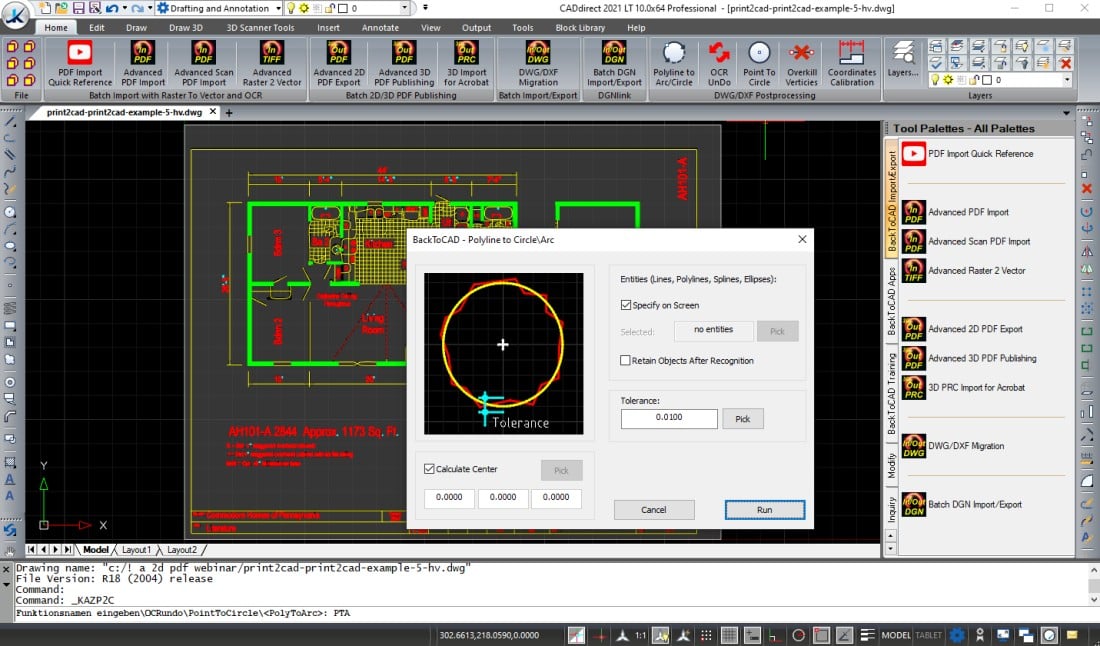Run Overkill Verticies tool

click(801, 63)
